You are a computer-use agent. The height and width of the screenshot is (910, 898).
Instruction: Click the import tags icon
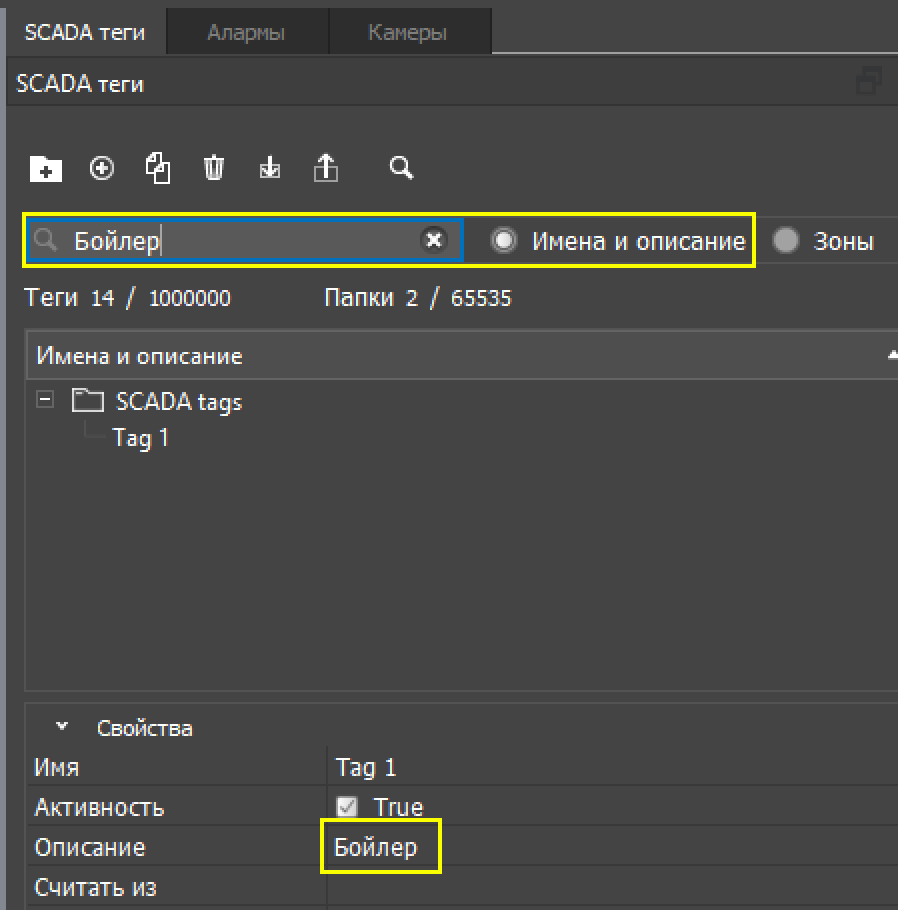[269, 168]
